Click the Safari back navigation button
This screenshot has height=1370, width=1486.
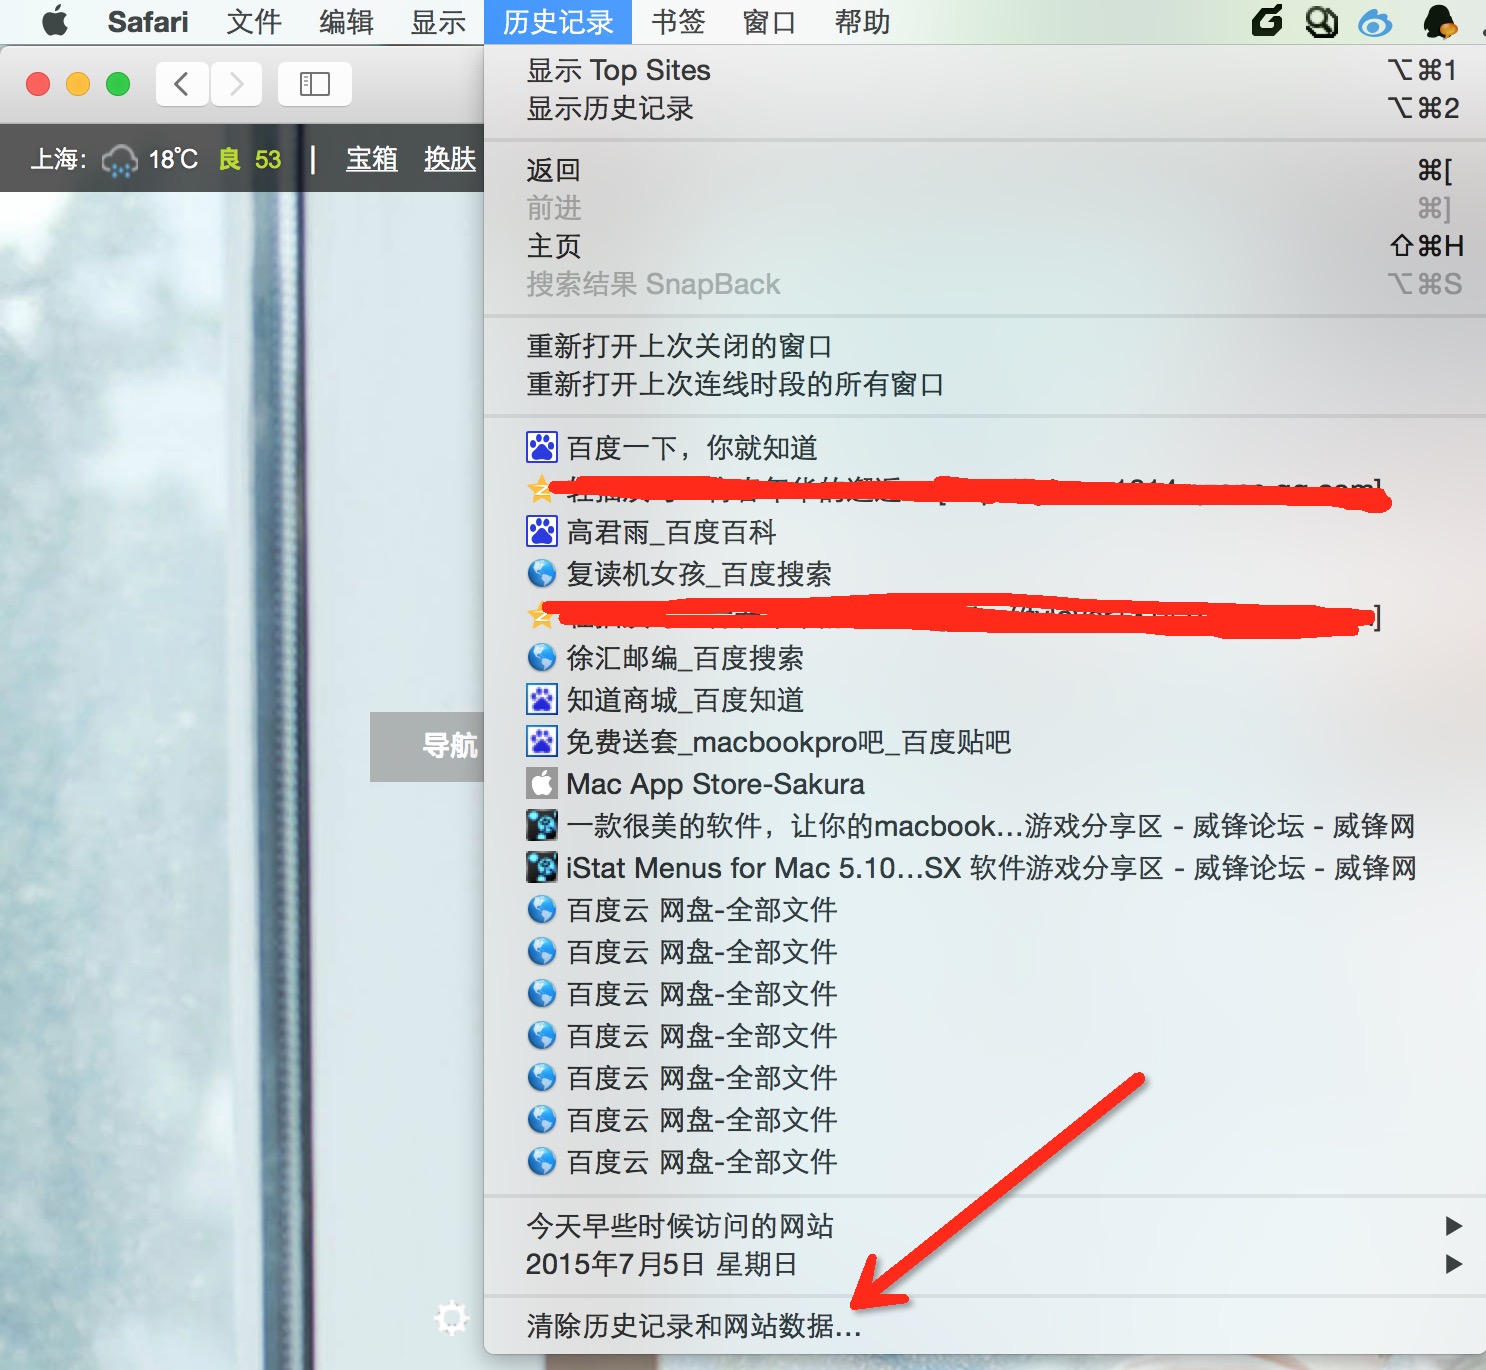[182, 84]
